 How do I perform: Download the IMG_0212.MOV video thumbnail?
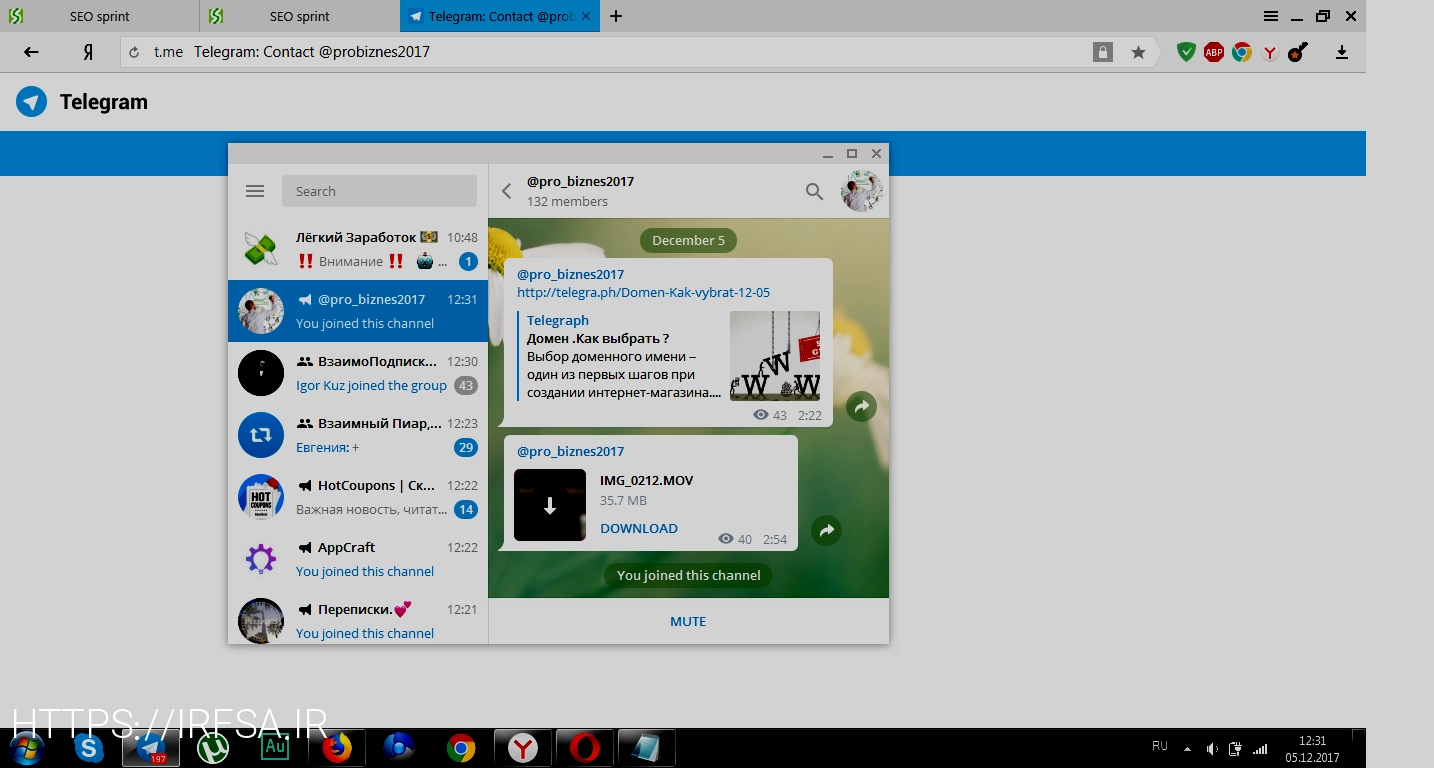click(550, 505)
